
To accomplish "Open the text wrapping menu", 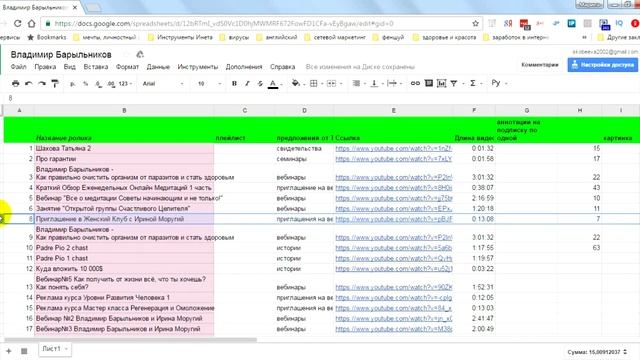I will 392,83.
